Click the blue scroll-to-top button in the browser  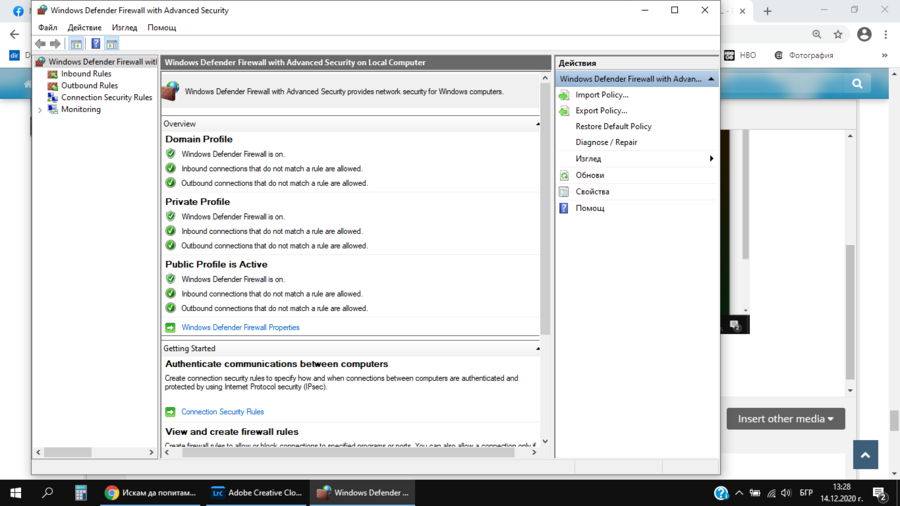click(865, 455)
